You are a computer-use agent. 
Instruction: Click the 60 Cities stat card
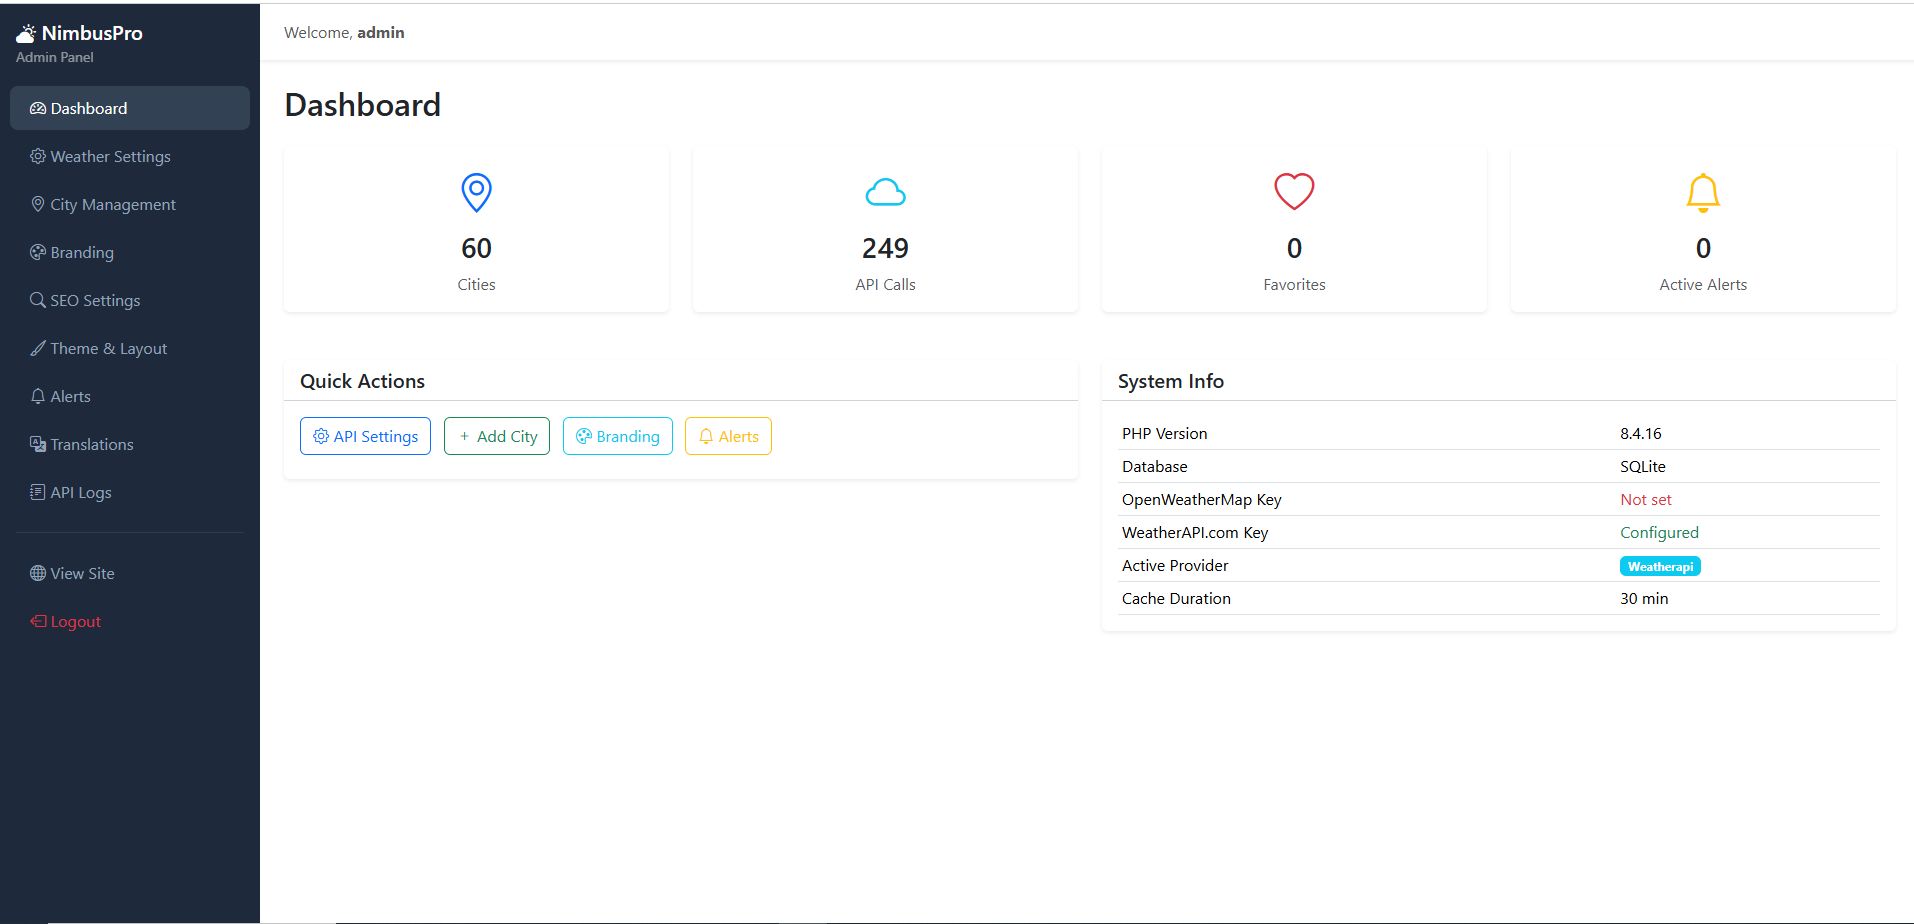tap(476, 230)
